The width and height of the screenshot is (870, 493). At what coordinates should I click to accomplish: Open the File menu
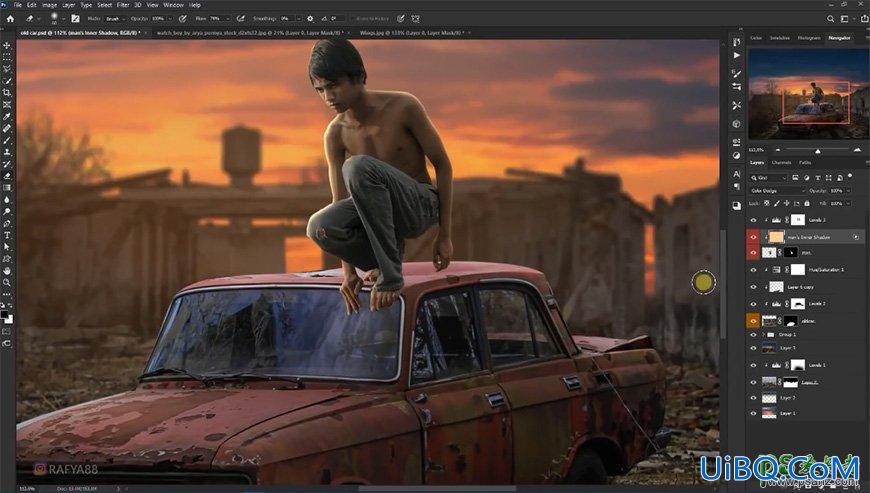pos(18,5)
